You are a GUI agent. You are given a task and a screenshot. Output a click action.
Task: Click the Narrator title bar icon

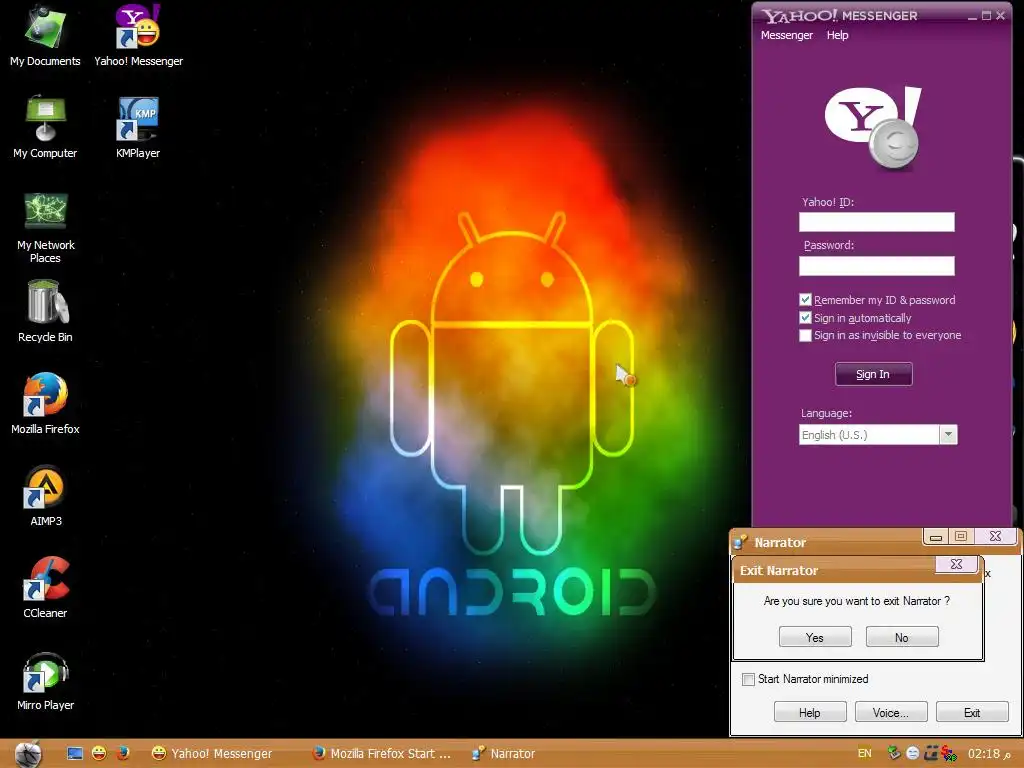(x=741, y=542)
